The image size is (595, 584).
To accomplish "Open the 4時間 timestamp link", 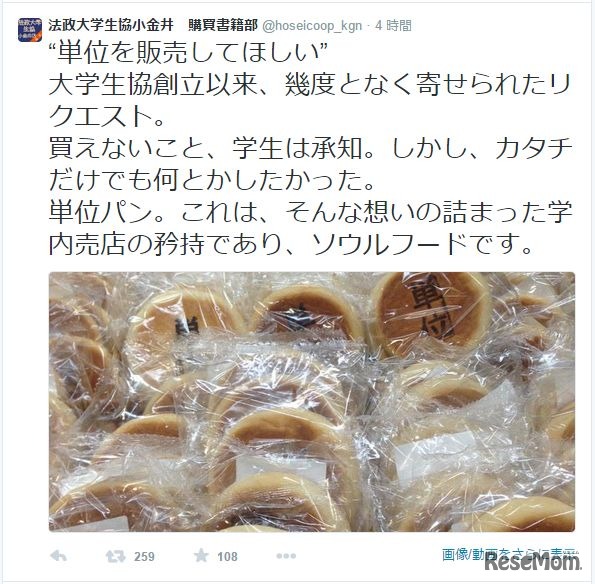I will 394,25.
